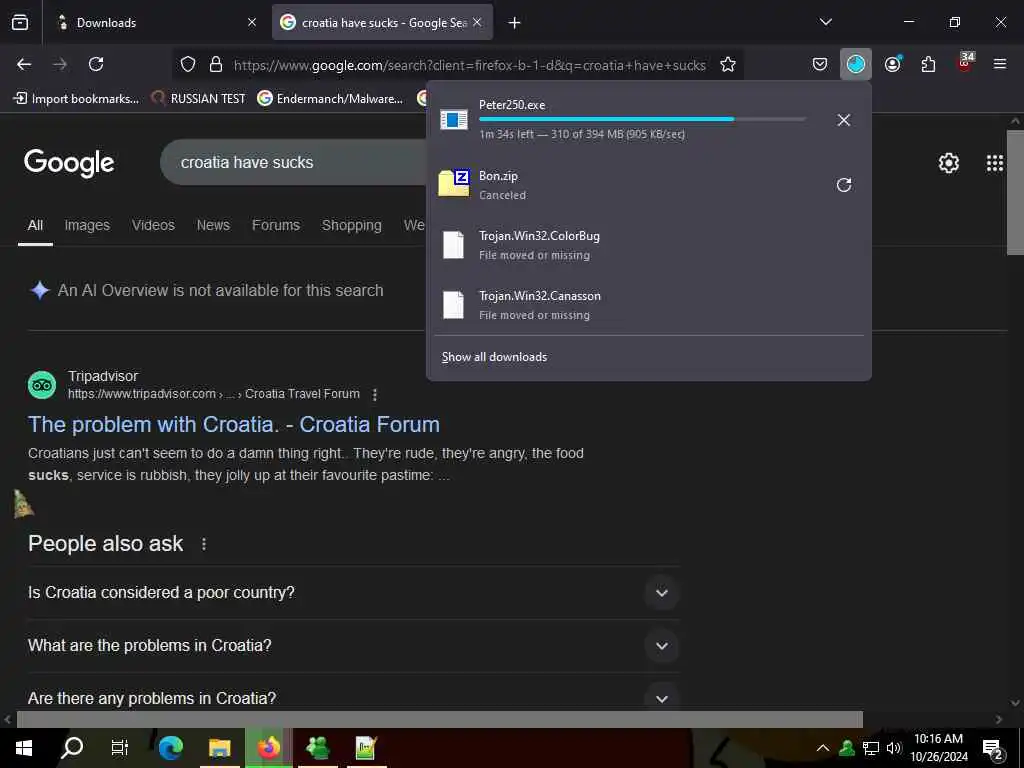Open Google apps grid
The height and width of the screenshot is (768, 1024).
pyautogui.click(x=995, y=163)
